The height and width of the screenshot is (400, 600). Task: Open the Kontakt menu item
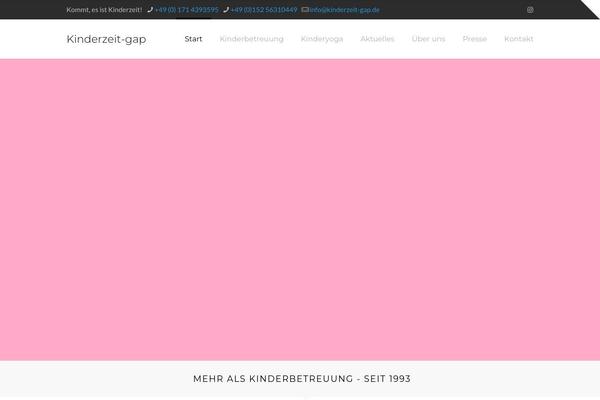[518, 39]
